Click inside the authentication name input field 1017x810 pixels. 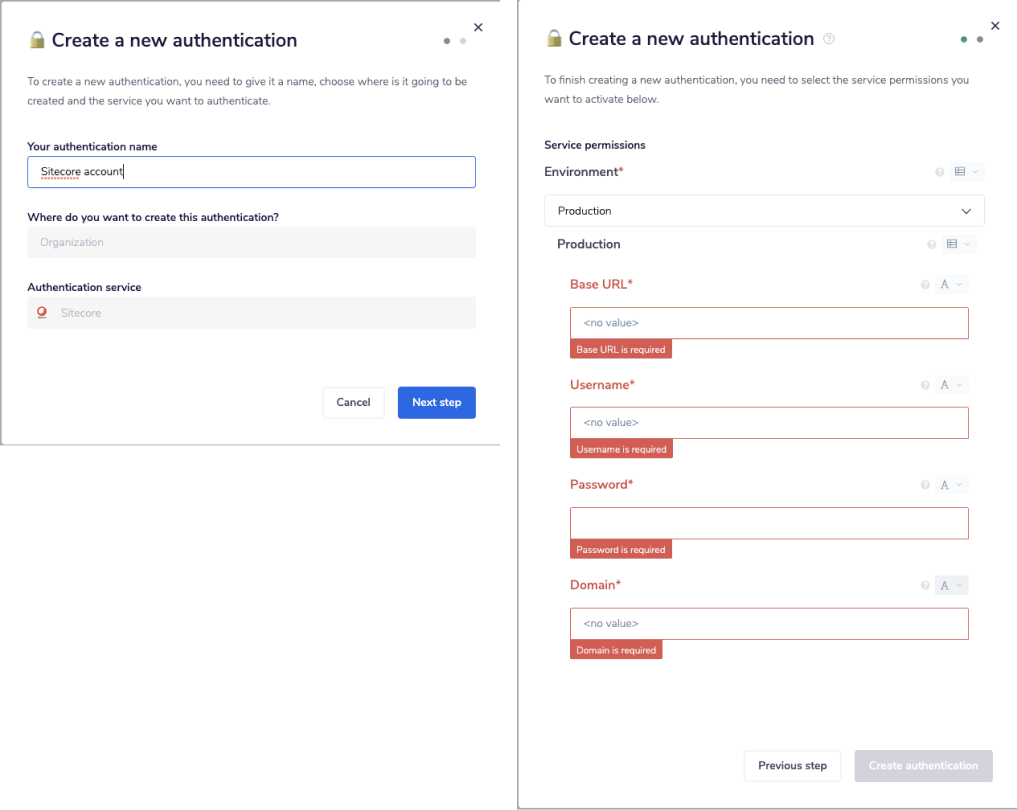[x=250, y=171]
